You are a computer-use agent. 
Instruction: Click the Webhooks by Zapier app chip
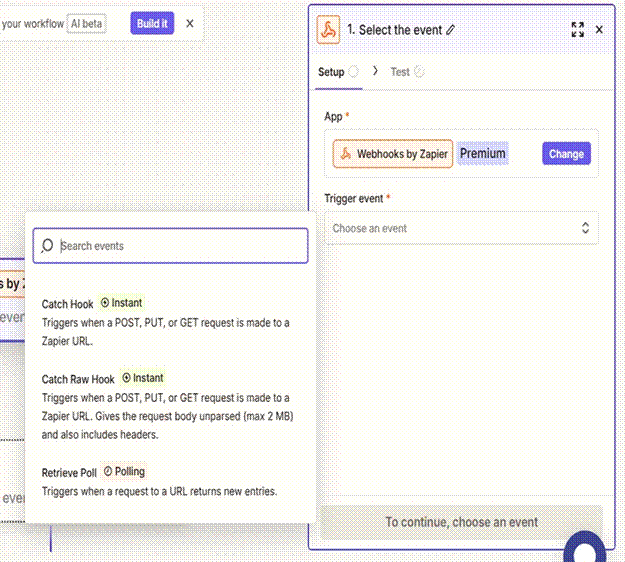393,154
